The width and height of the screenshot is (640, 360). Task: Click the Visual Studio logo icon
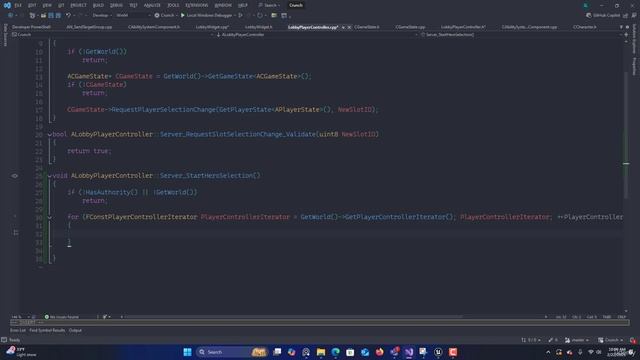pos(7,5)
